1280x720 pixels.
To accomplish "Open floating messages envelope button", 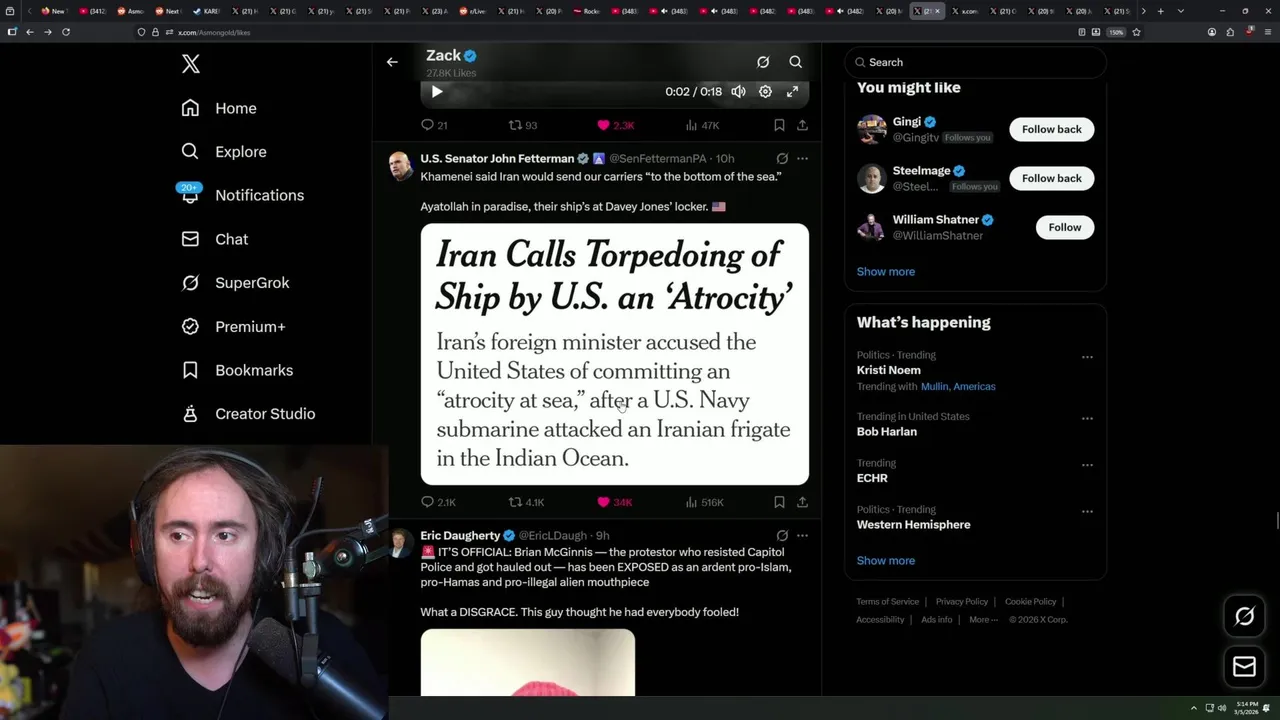I will (x=1245, y=667).
